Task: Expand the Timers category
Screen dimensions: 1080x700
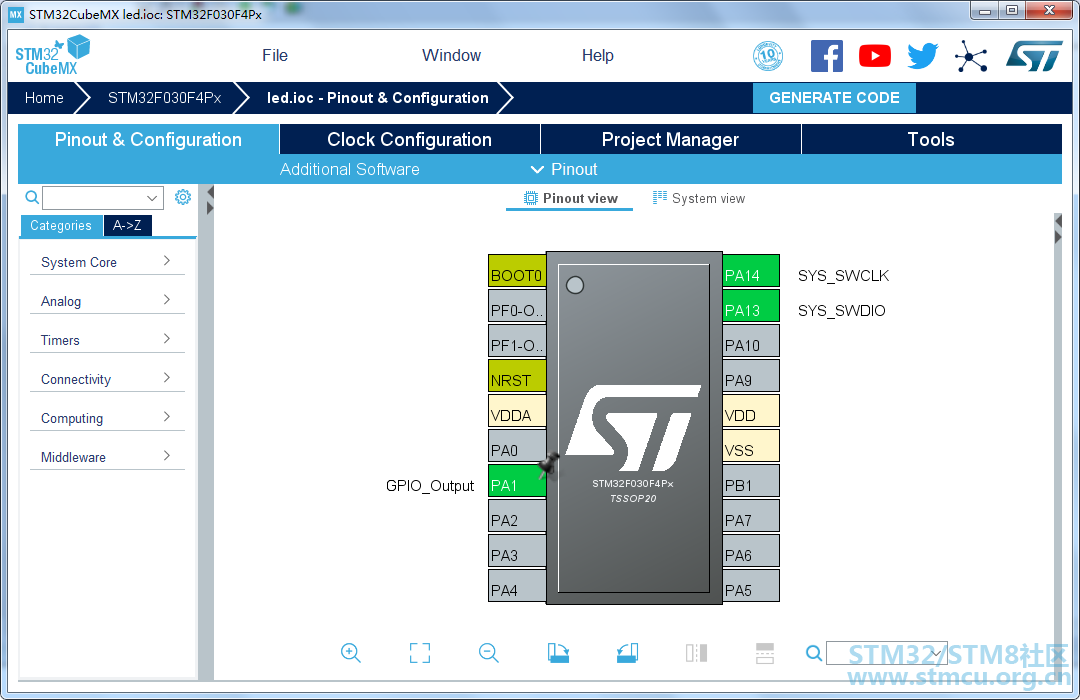Action: tap(107, 340)
